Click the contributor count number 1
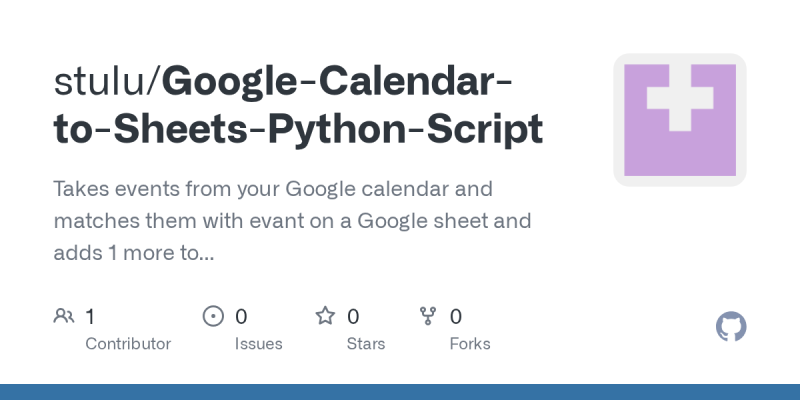800x400 pixels. (x=90, y=317)
